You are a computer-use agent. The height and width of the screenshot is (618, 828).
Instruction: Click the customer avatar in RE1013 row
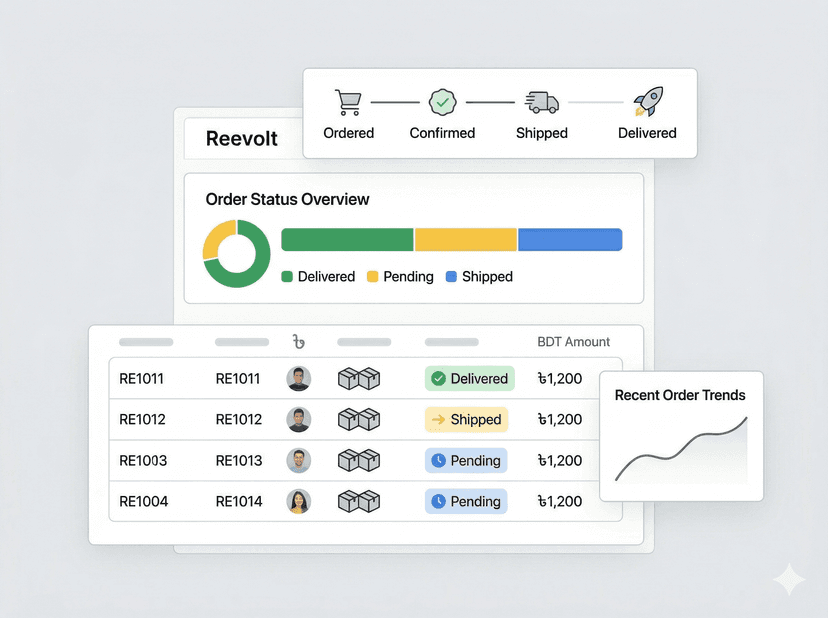299,461
